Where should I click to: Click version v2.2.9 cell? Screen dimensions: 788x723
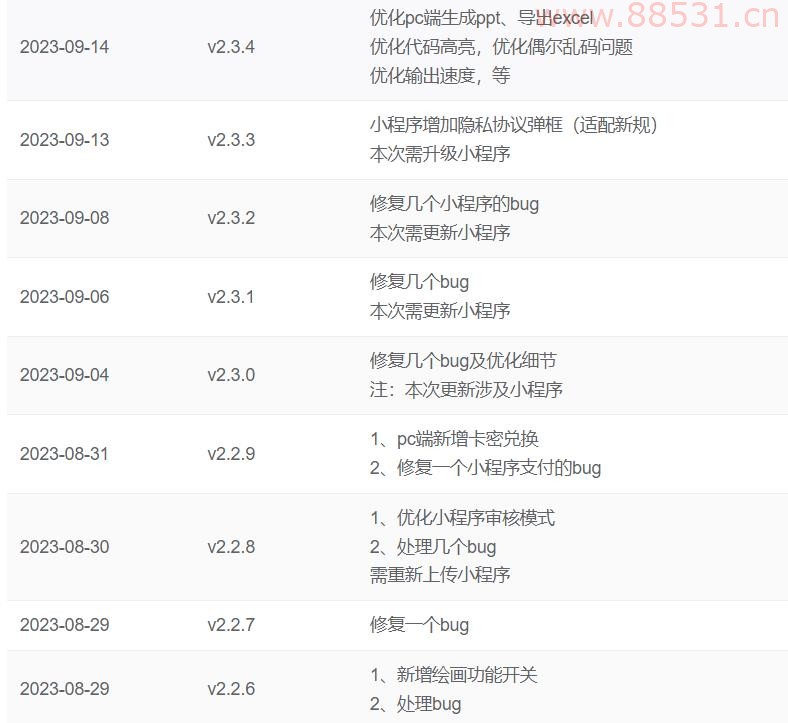point(231,454)
